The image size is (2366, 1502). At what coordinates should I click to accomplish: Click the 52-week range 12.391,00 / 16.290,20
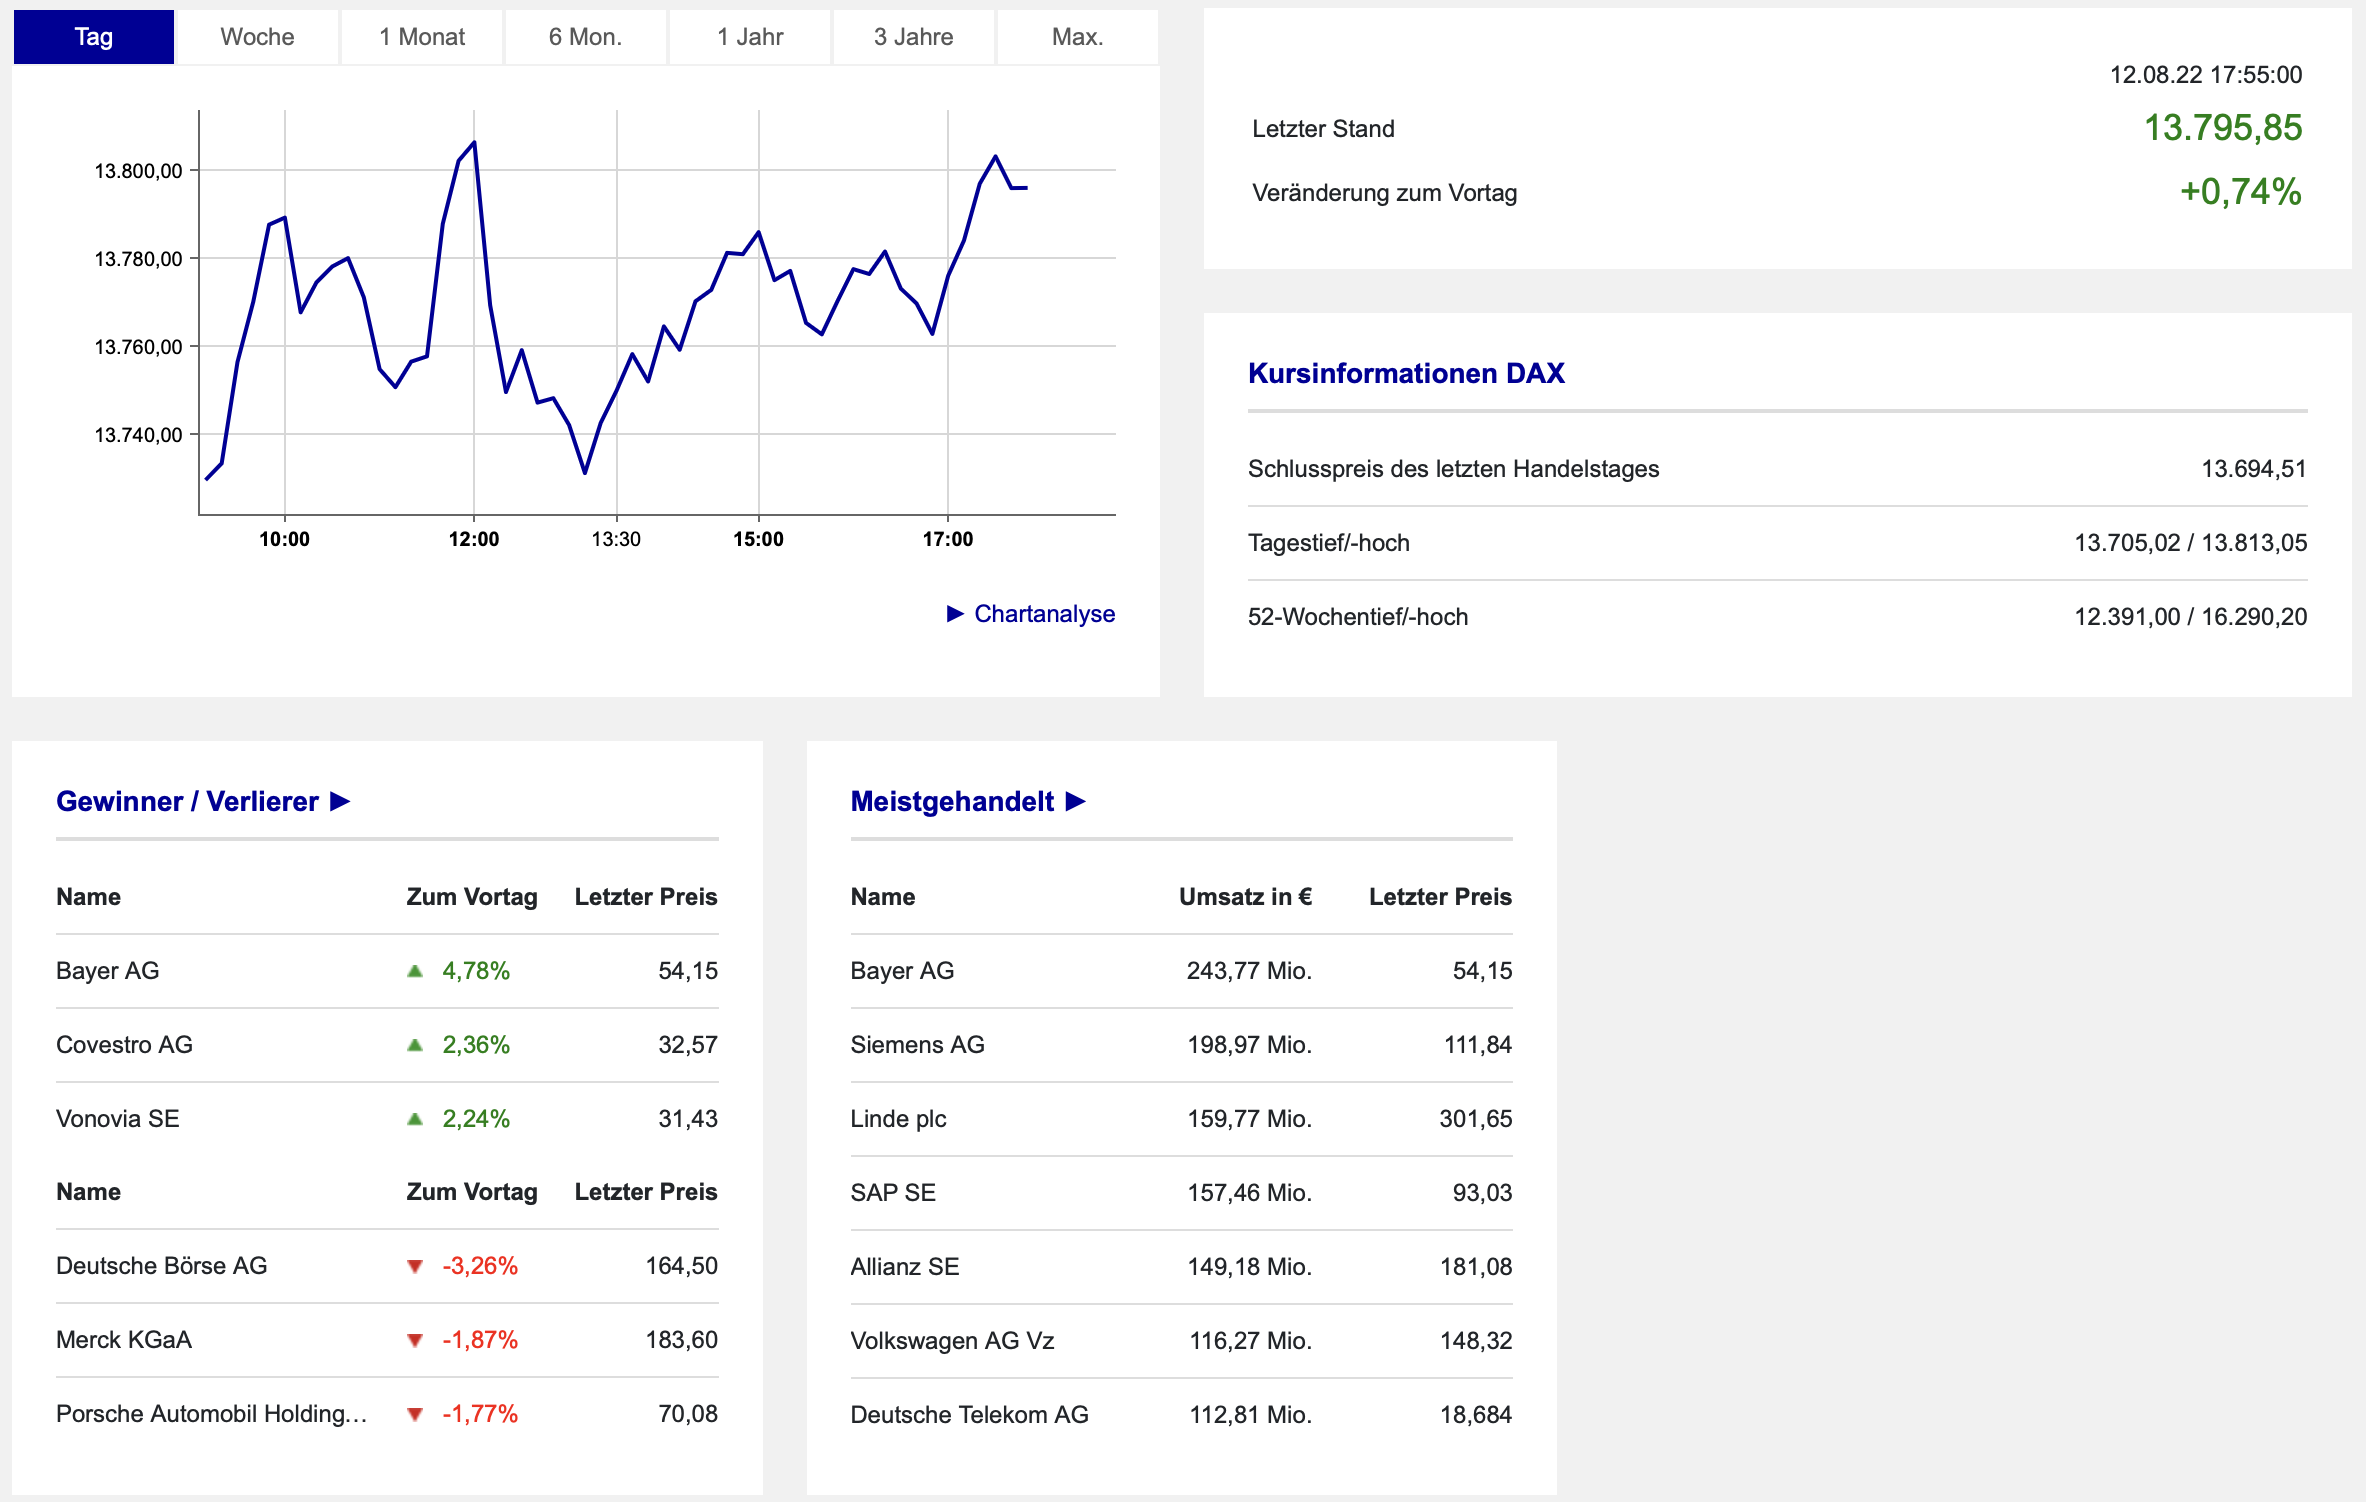[x=2190, y=617]
